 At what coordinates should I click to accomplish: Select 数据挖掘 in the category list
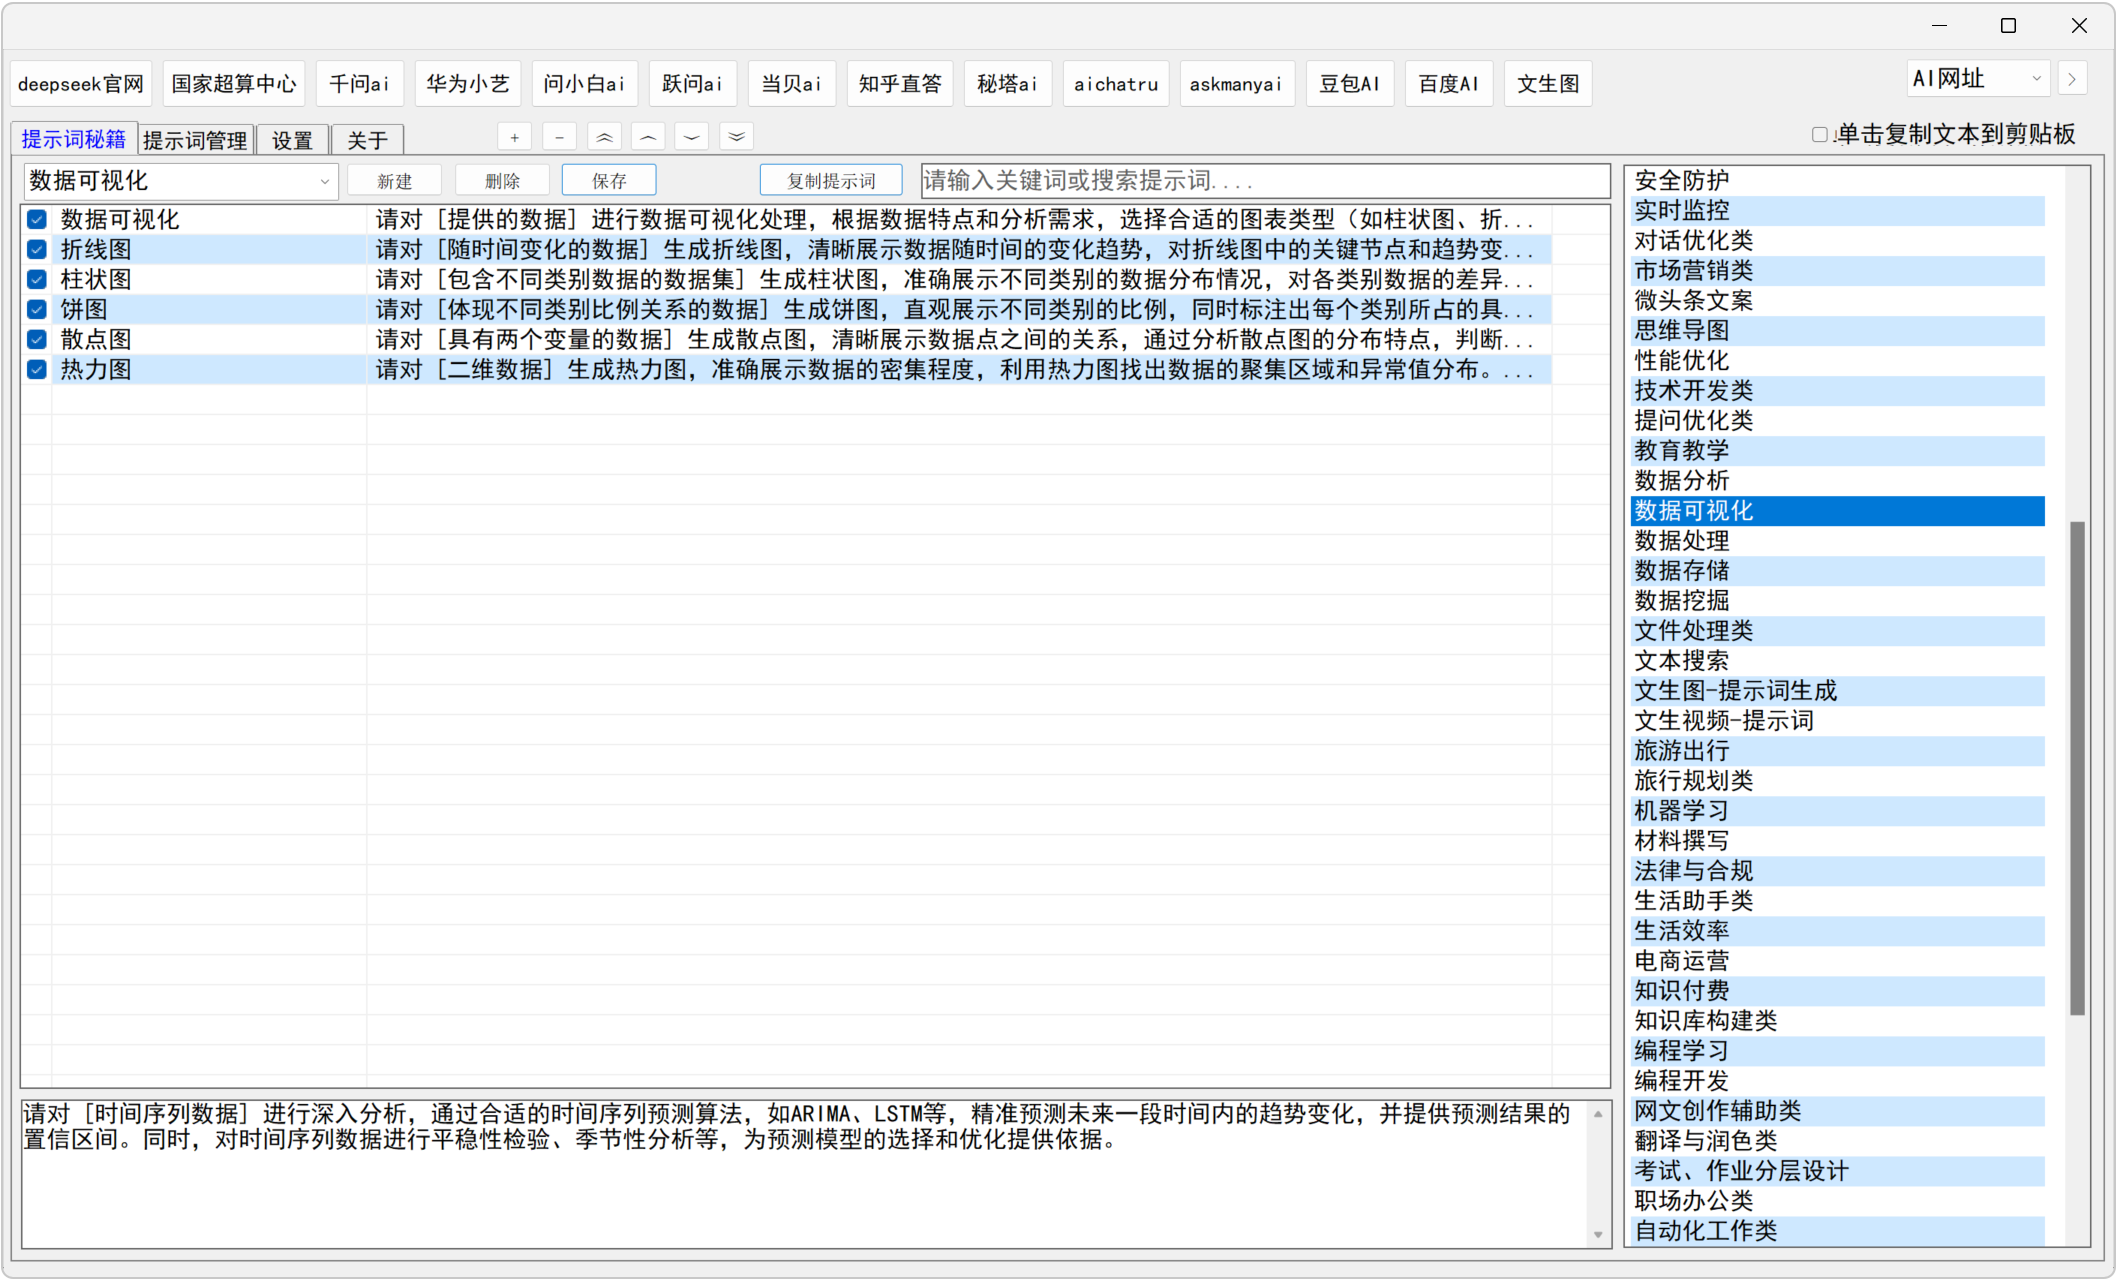coord(1837,601)
